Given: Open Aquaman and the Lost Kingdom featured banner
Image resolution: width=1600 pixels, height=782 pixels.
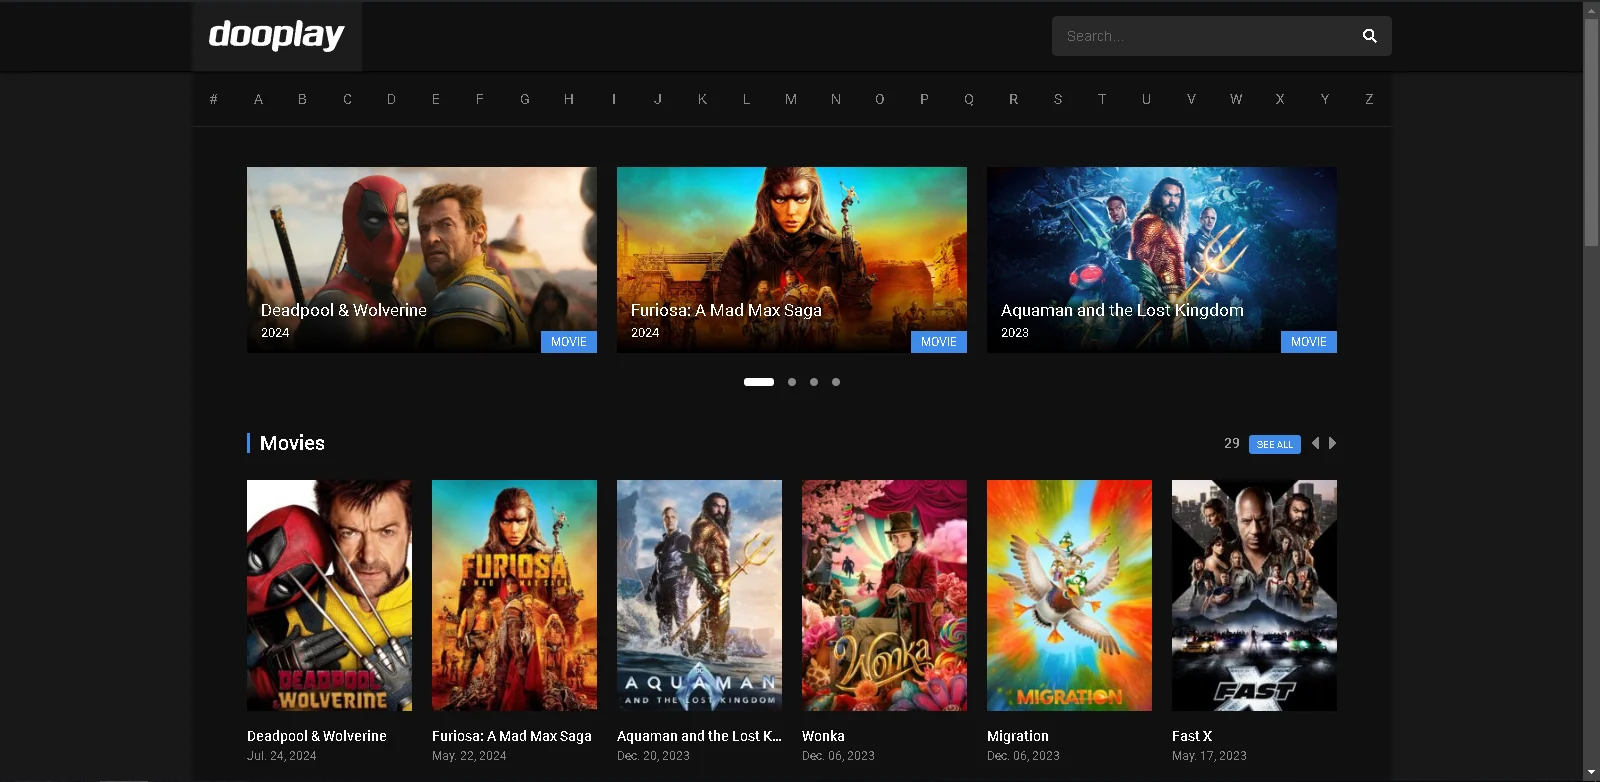Looking at the screenshot, I should 1162,260.
